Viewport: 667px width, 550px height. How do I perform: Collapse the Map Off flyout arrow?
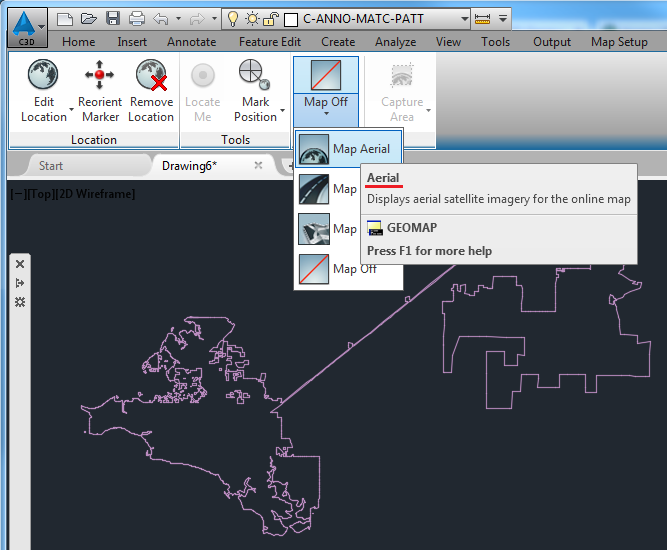tap(326, 113)
